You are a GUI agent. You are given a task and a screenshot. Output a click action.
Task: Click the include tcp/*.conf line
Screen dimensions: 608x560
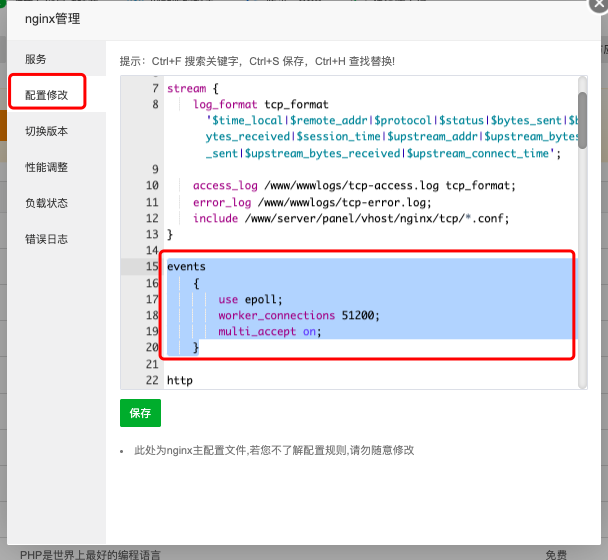pos(351,218)
